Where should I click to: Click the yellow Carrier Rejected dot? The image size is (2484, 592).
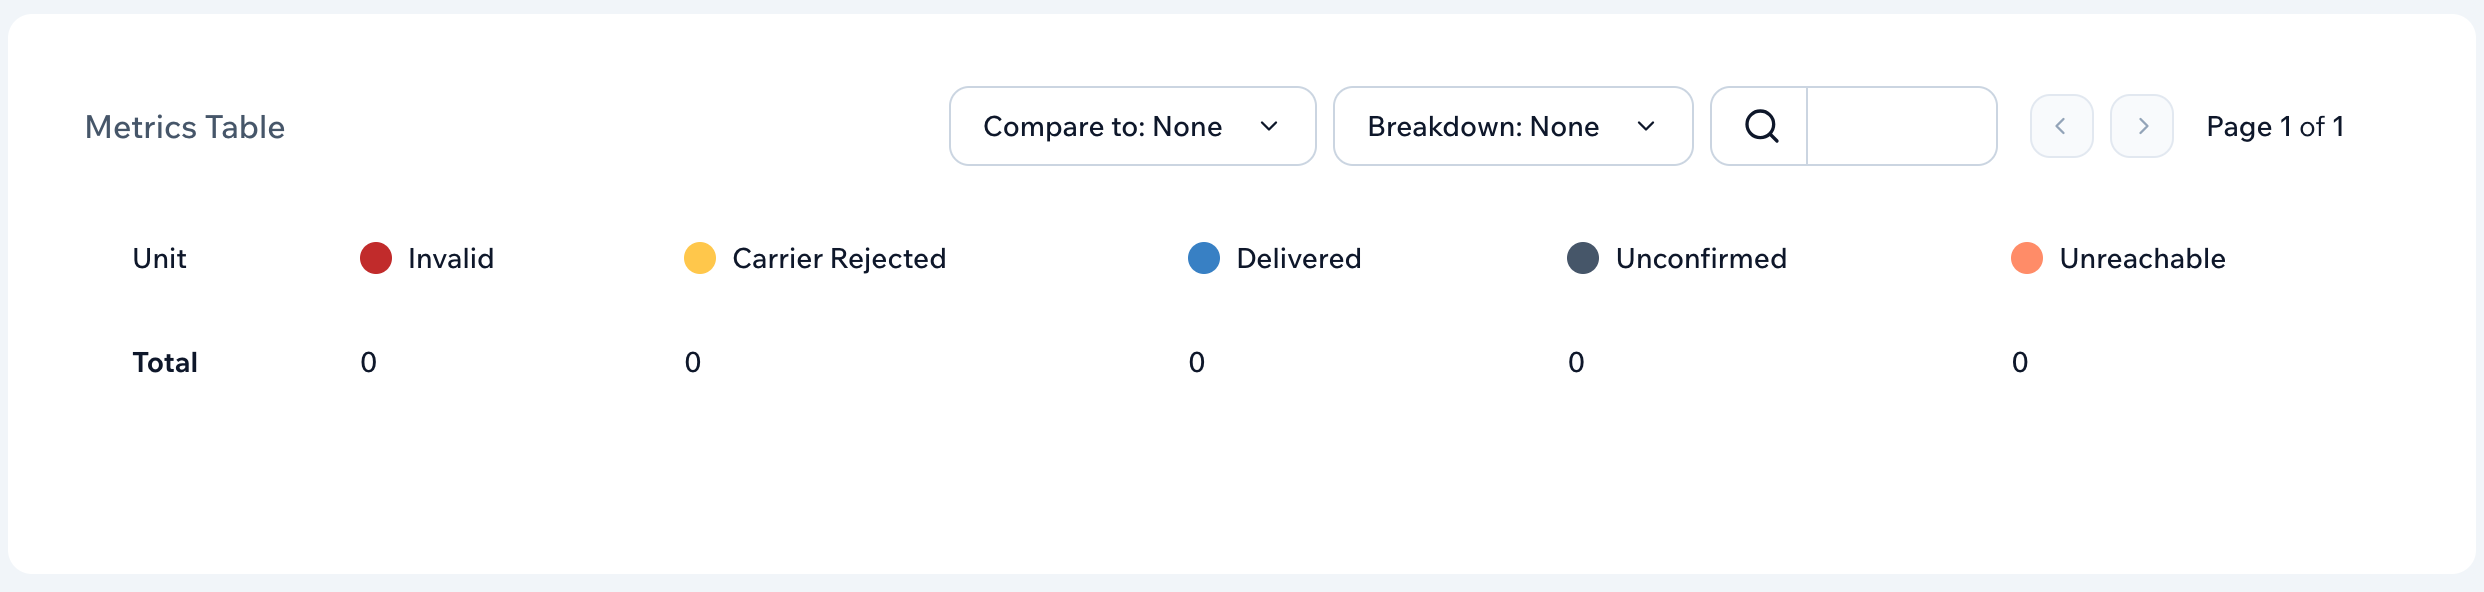tap(700, 258)
